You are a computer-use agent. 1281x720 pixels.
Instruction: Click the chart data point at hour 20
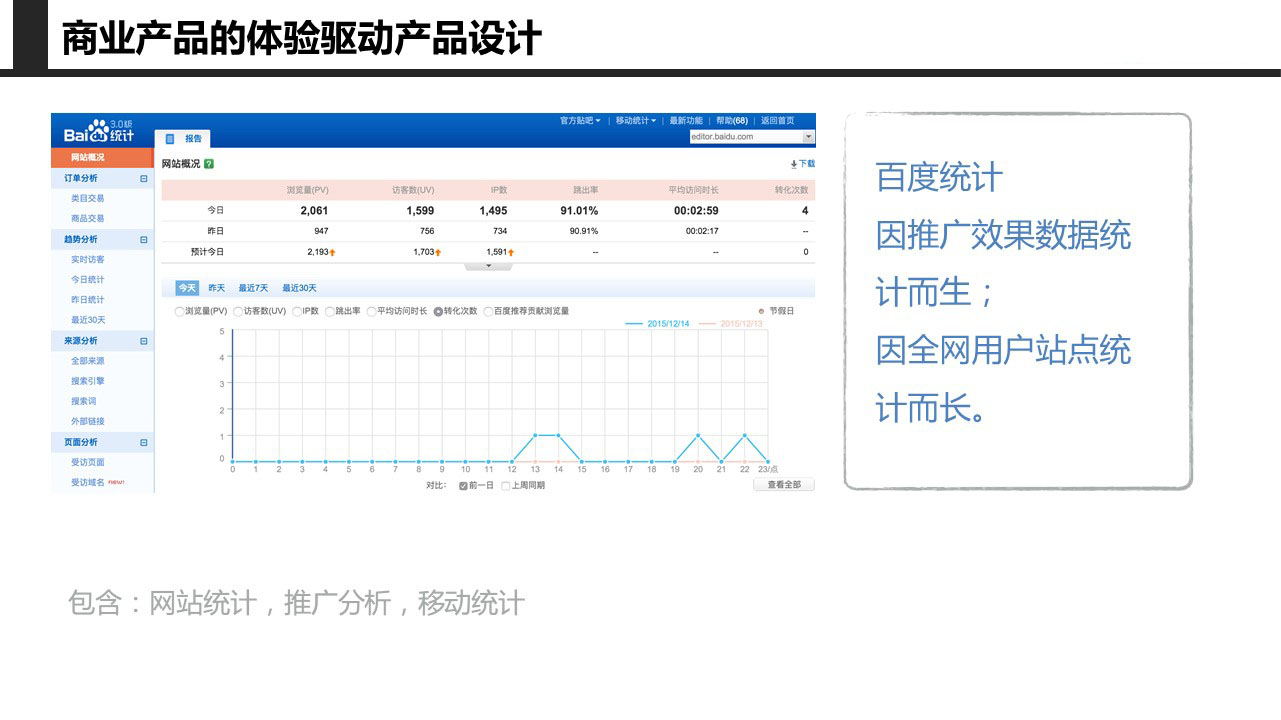pos(698,435)
